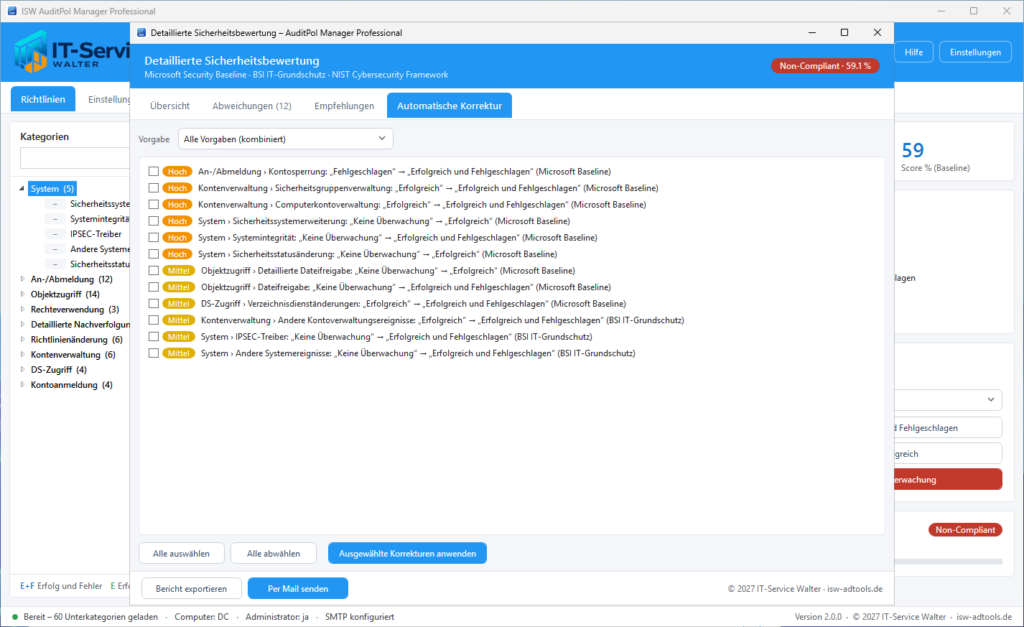Click the red Non-Compliant status indicator
The height and width of the screenshot is (627, 1024).
965,530
